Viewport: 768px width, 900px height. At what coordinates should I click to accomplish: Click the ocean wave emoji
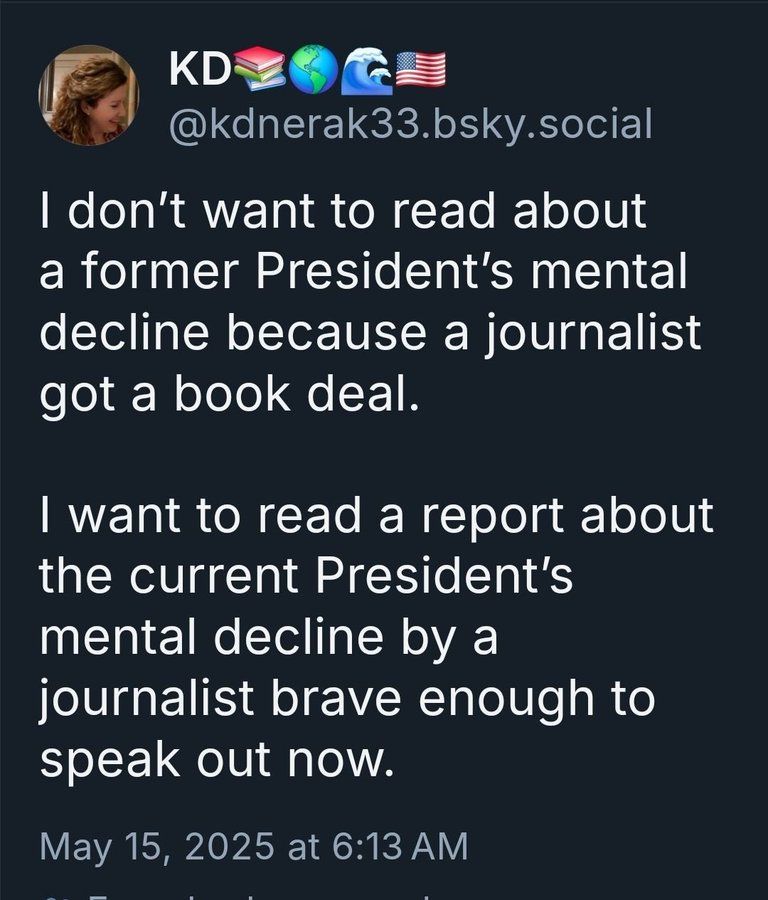click(367, 71)
